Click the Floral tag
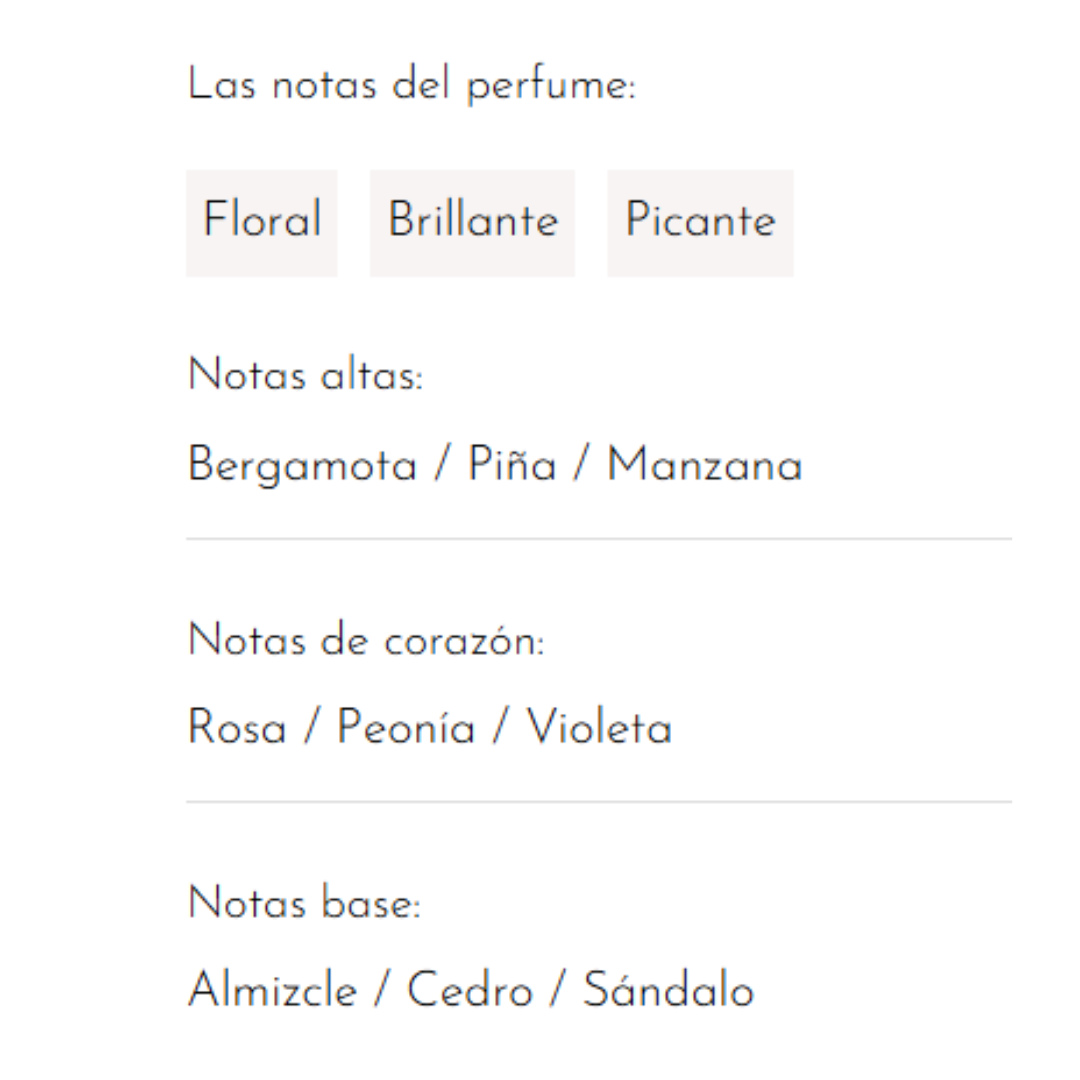 pyautogui.click(x=262, y=222)
